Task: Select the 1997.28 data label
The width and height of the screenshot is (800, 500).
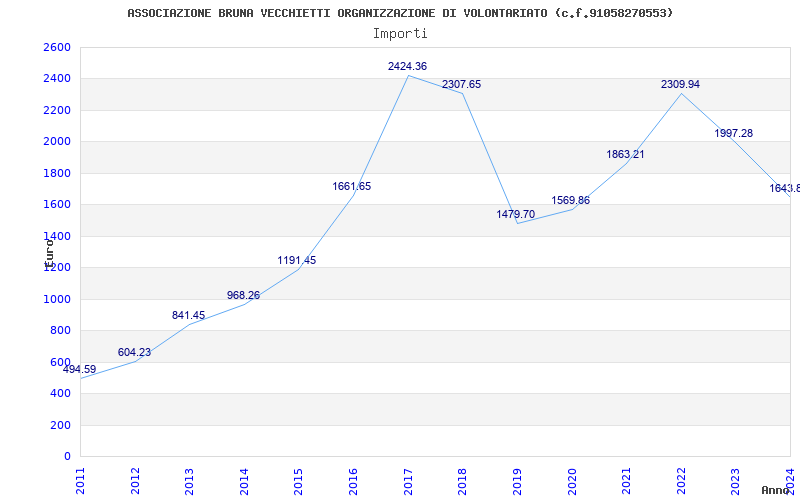Action: (x=734, y=133)
